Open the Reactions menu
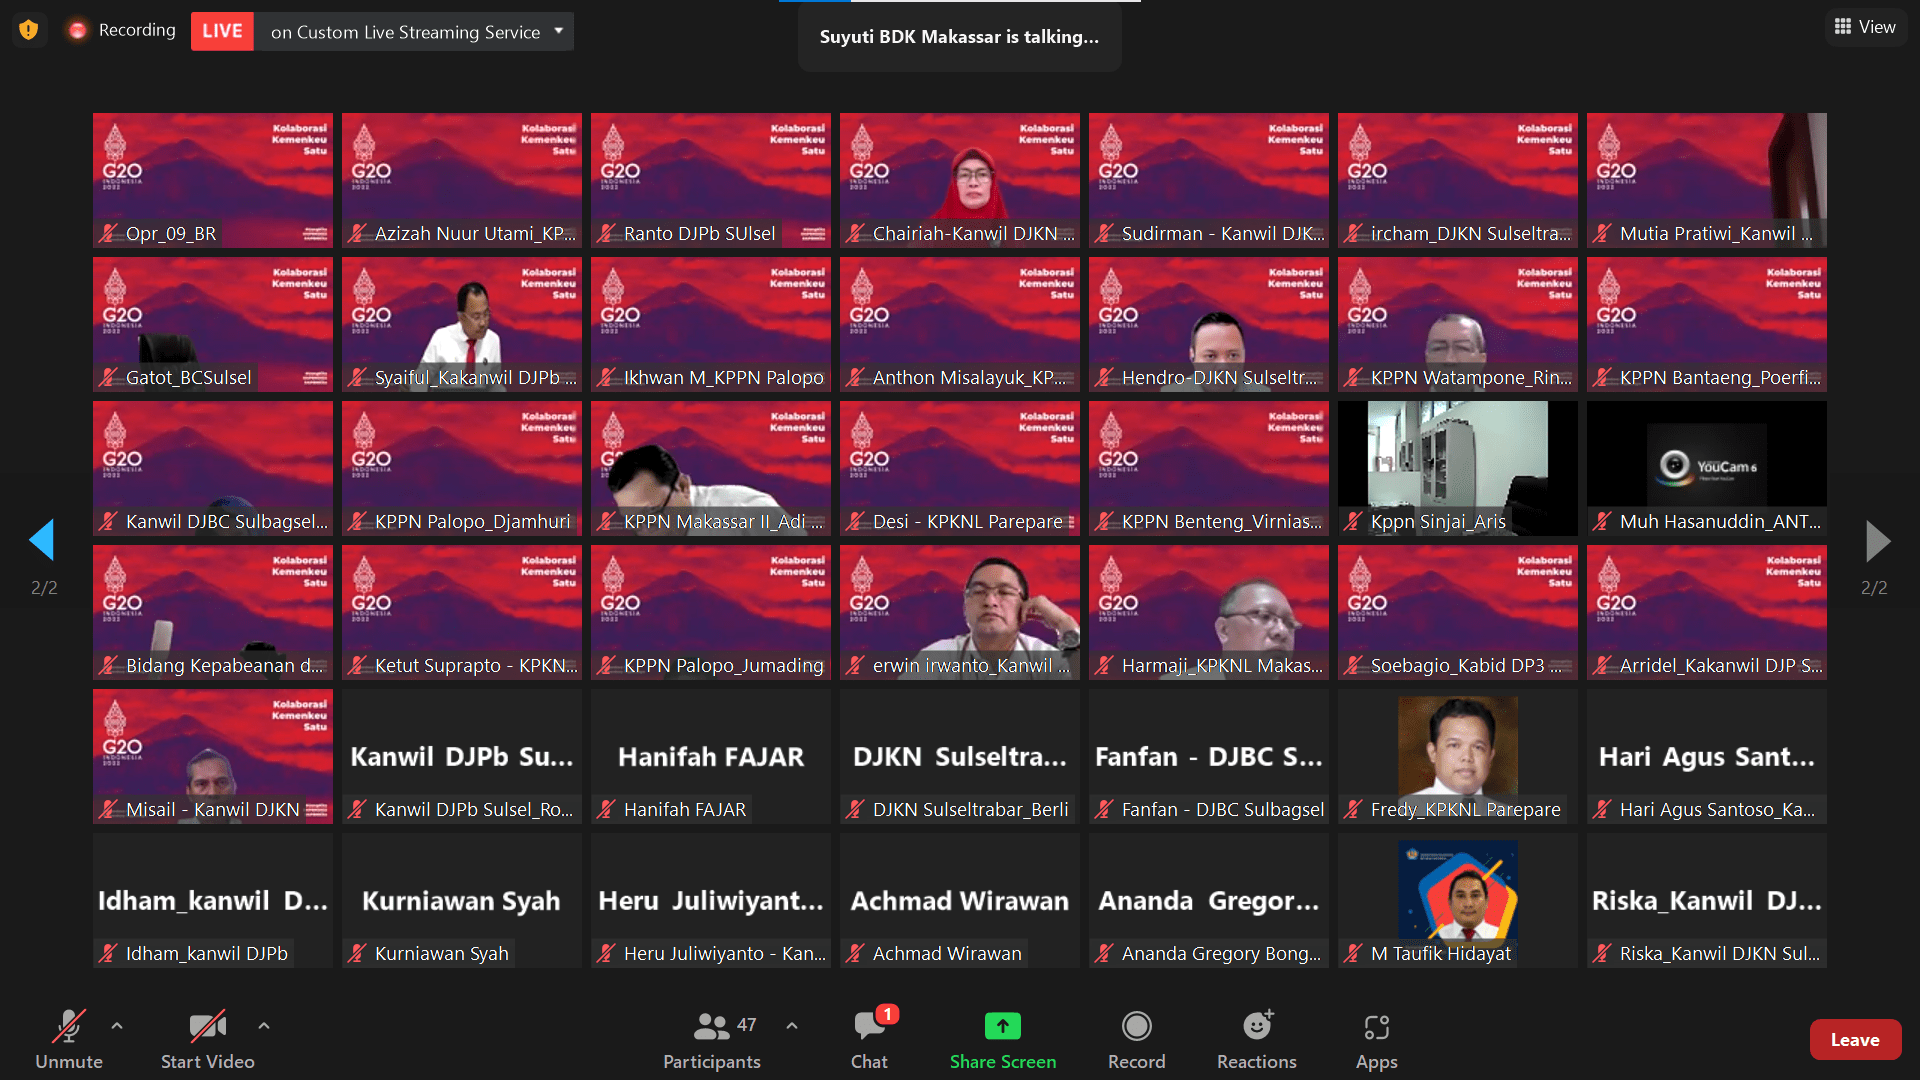Screen dimensions: 1920x1080 click(1256, 1027)
